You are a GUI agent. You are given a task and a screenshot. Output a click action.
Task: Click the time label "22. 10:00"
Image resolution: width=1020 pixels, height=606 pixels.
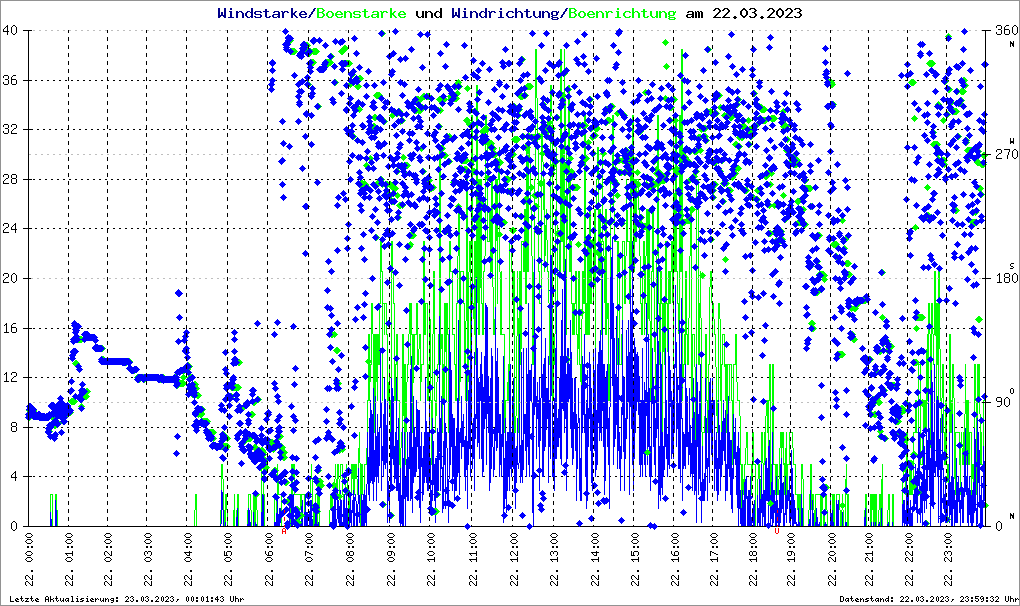click(x=431, y=560)
